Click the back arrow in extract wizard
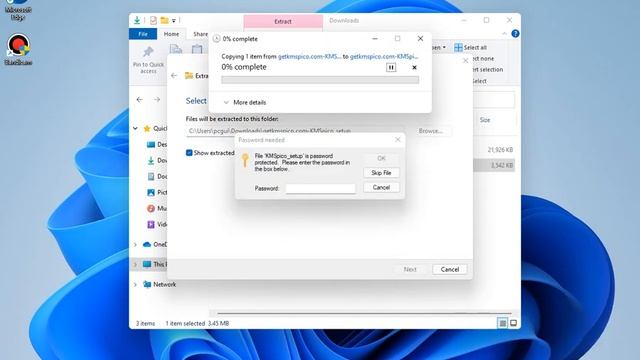Viewport: 640px width, 360px height. coord(174,76)
